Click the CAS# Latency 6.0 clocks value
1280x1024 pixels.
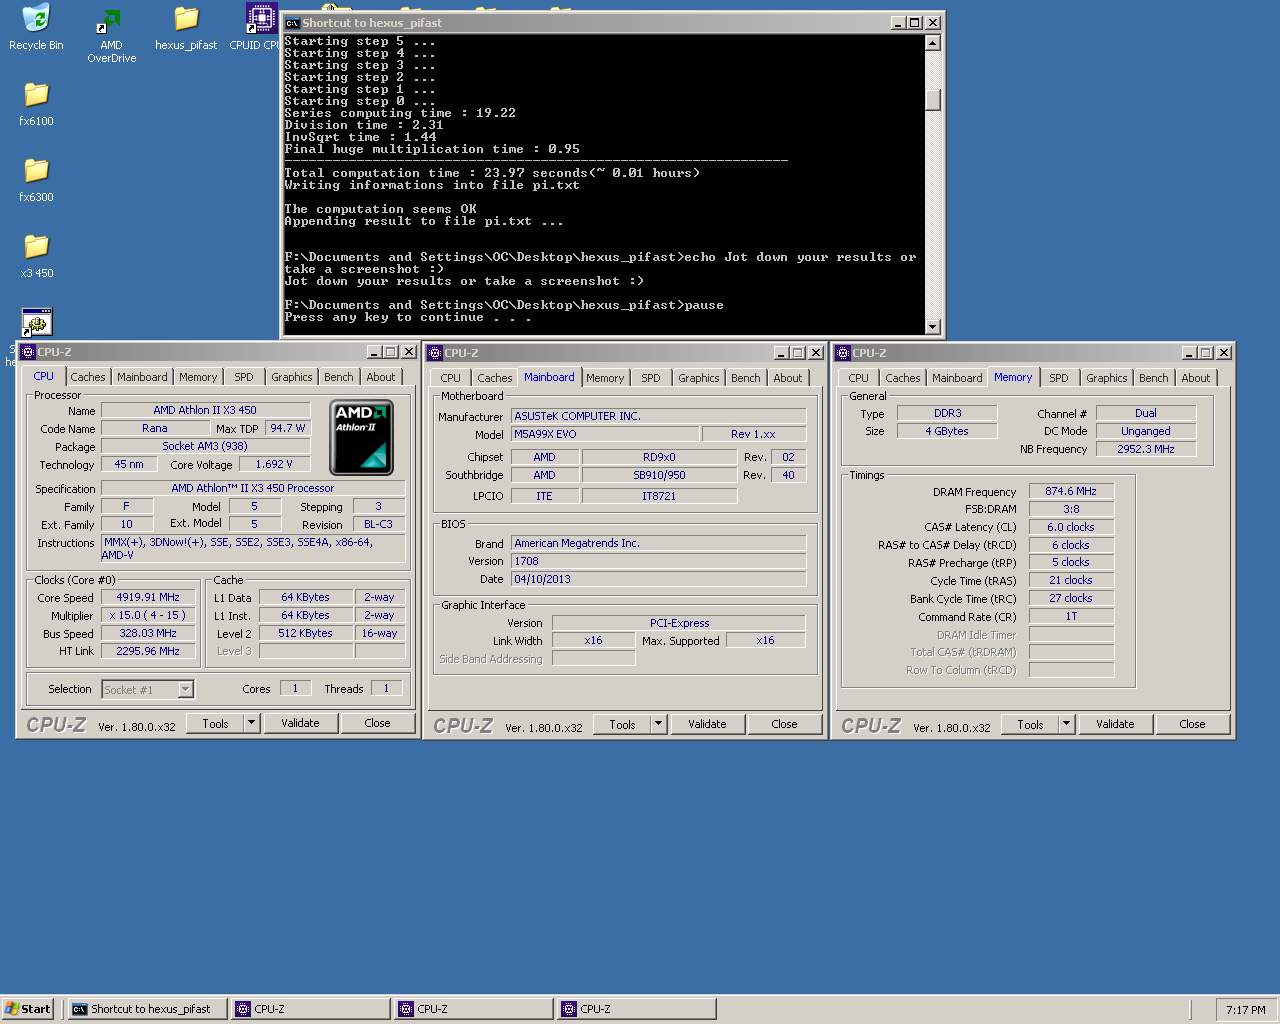[x=1071, y=527]
